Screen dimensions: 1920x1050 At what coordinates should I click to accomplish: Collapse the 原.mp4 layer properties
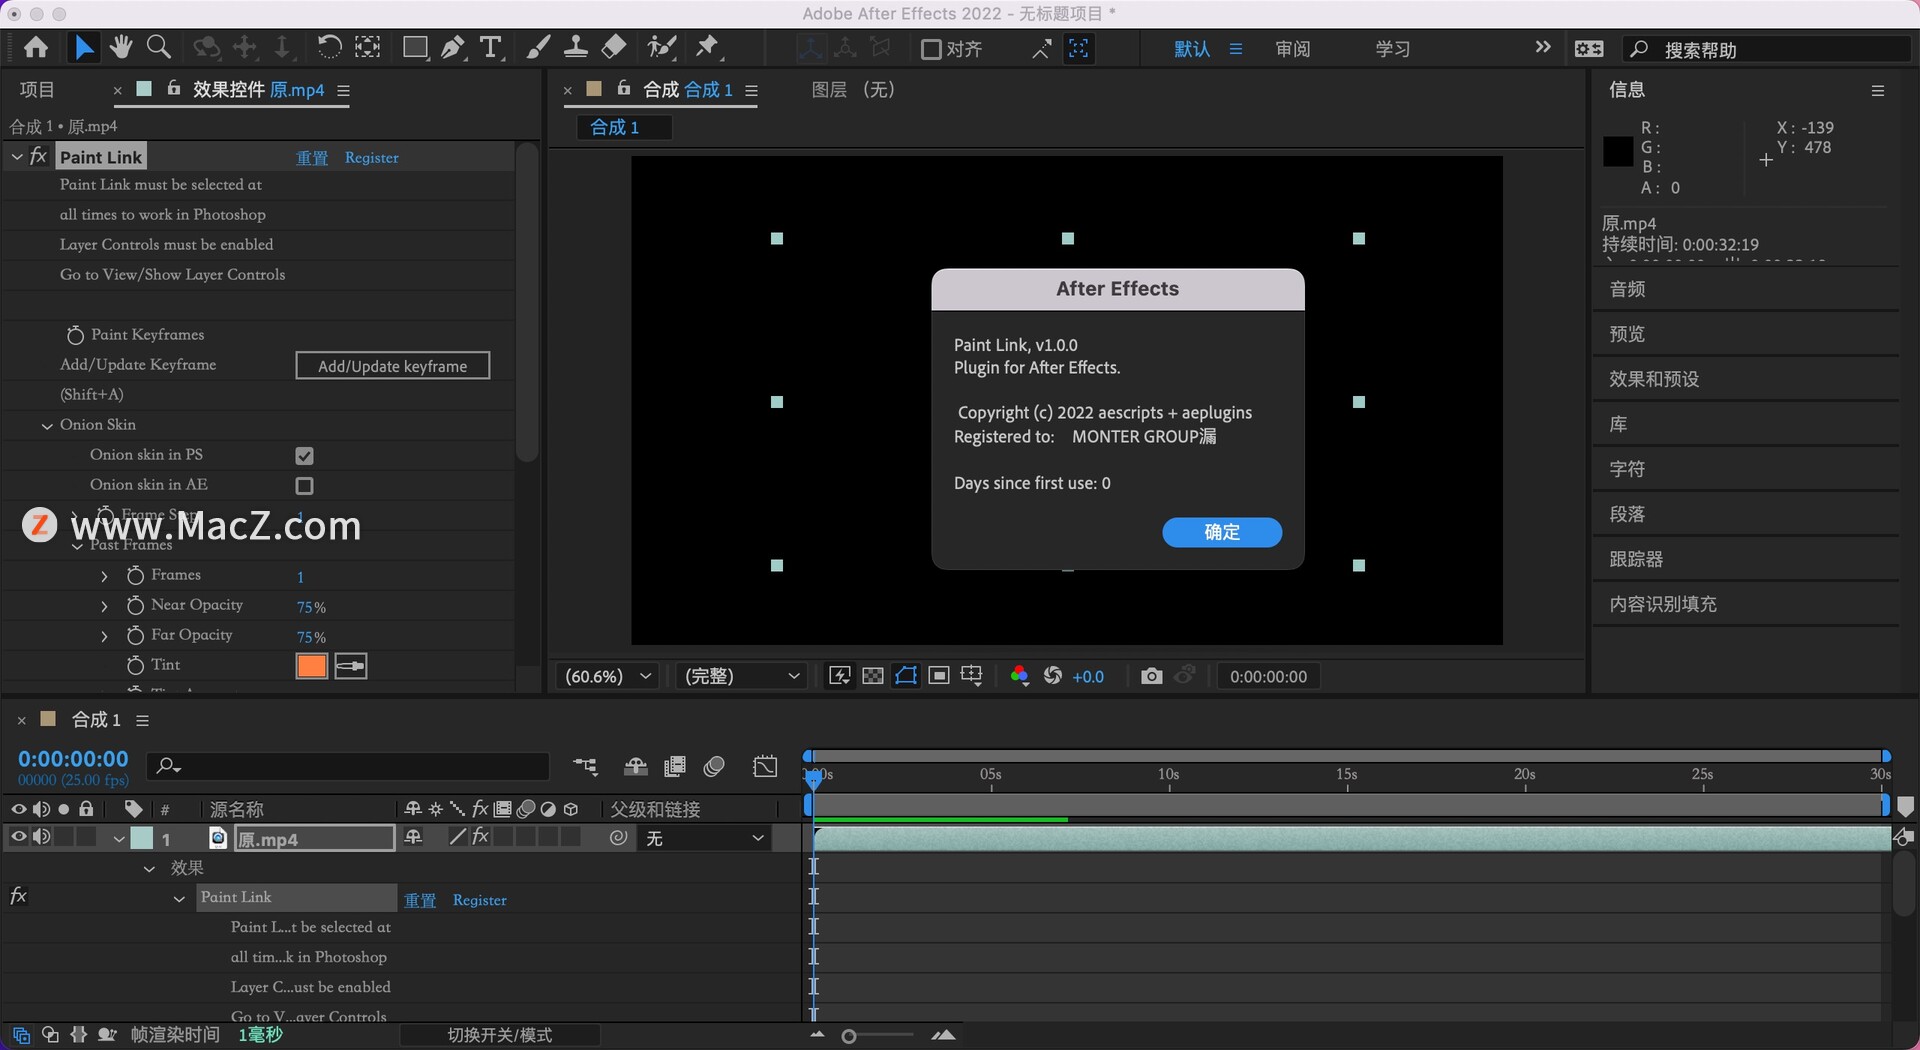click(x=119, y=839)
